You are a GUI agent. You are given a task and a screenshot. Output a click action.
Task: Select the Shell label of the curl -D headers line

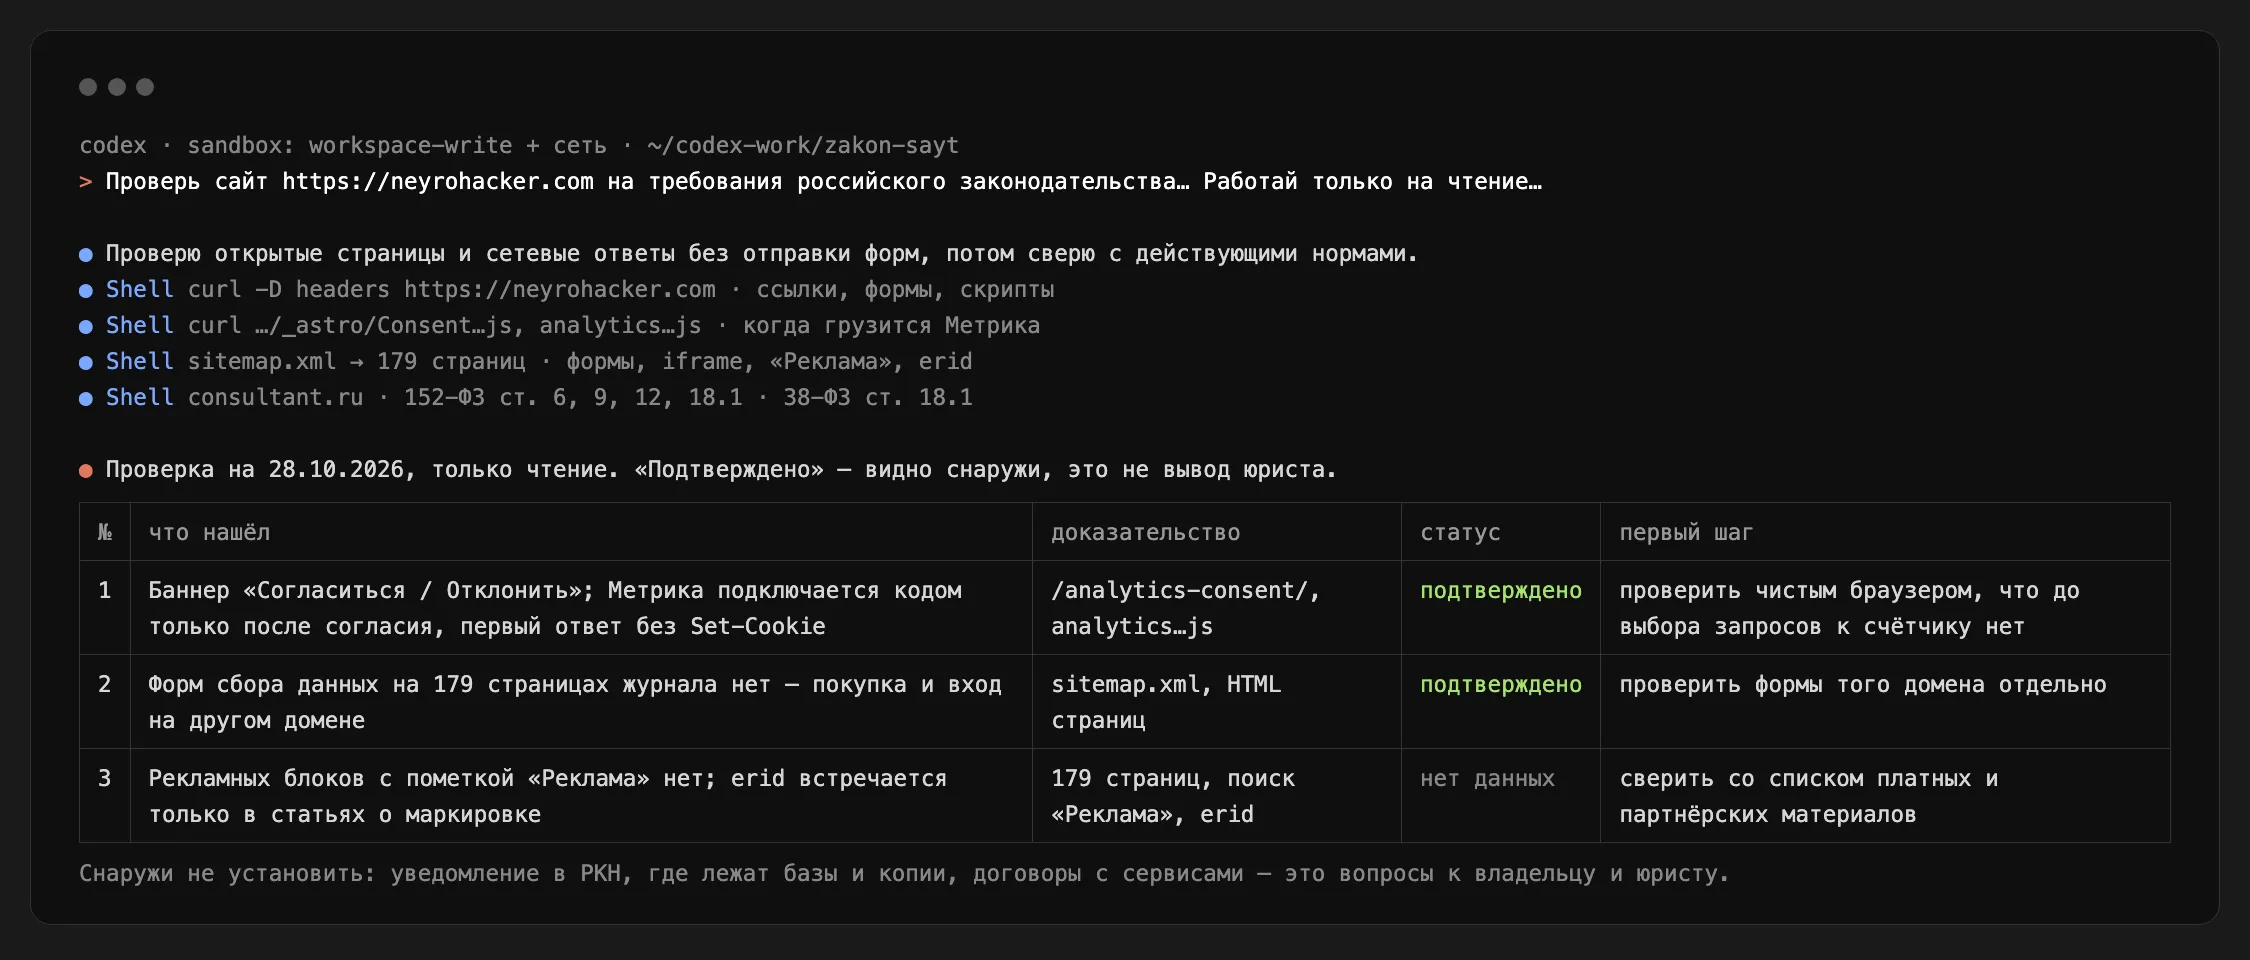[x=140, y=290]
